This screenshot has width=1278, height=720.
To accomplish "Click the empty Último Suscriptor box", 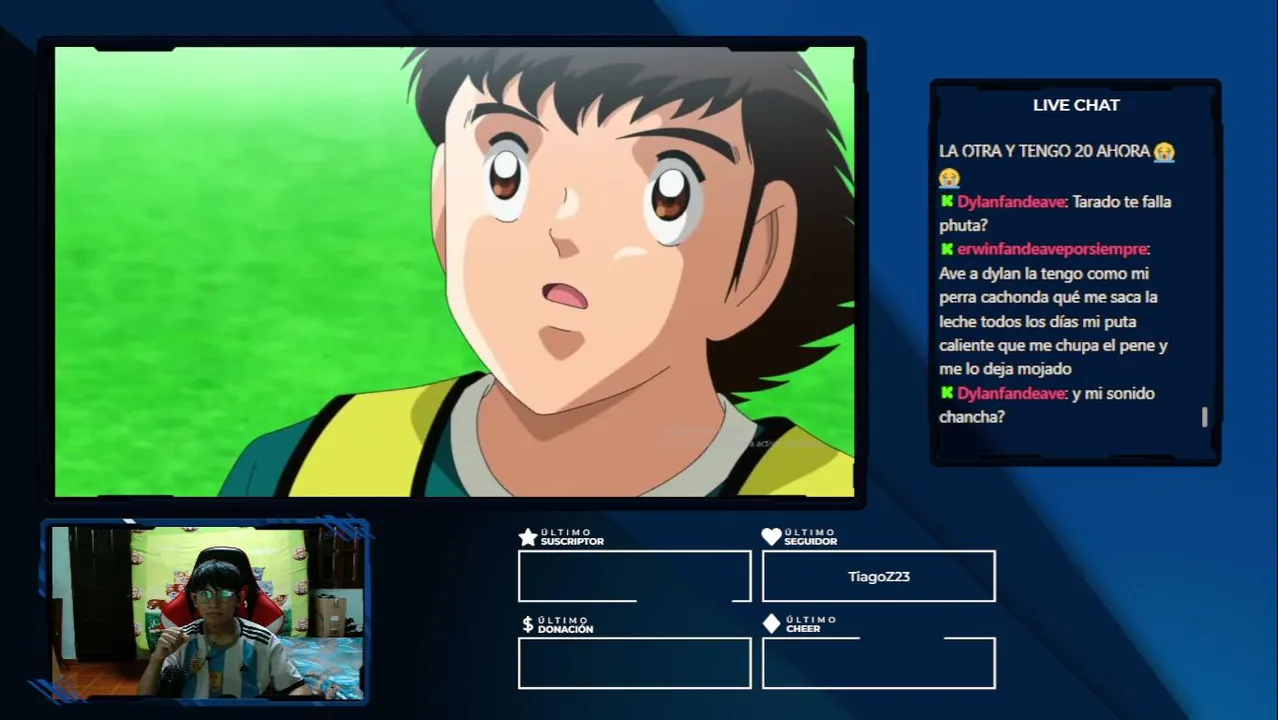I will 634,576.
